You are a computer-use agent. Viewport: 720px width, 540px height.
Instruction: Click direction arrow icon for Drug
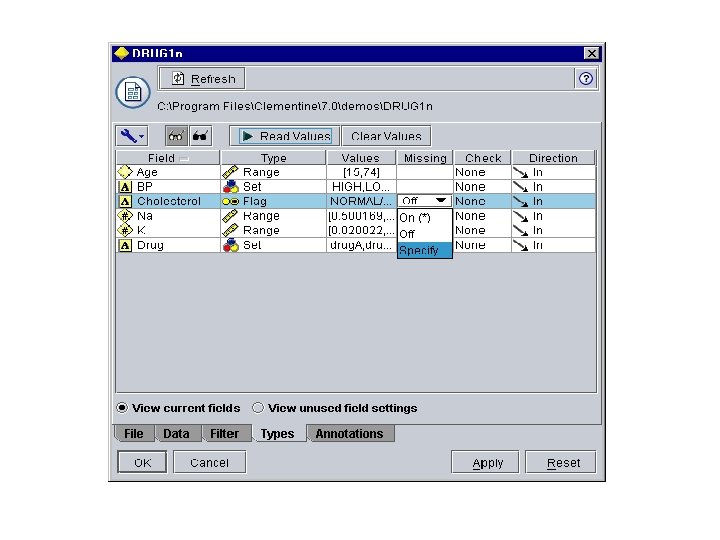coord(521,246)
